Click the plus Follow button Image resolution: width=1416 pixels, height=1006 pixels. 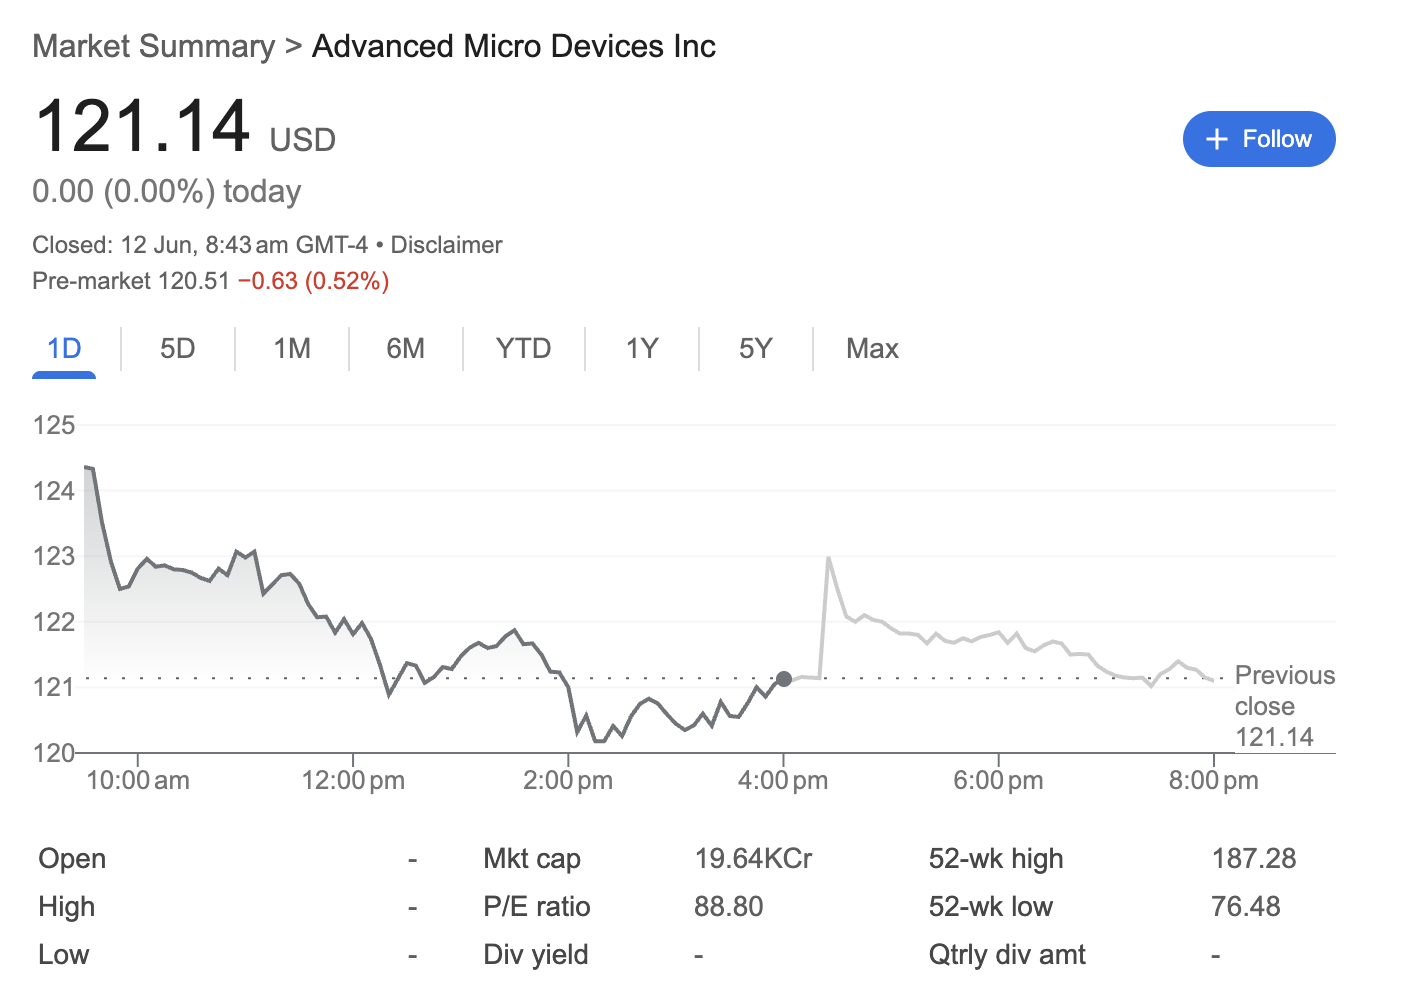pos(1259,139)
